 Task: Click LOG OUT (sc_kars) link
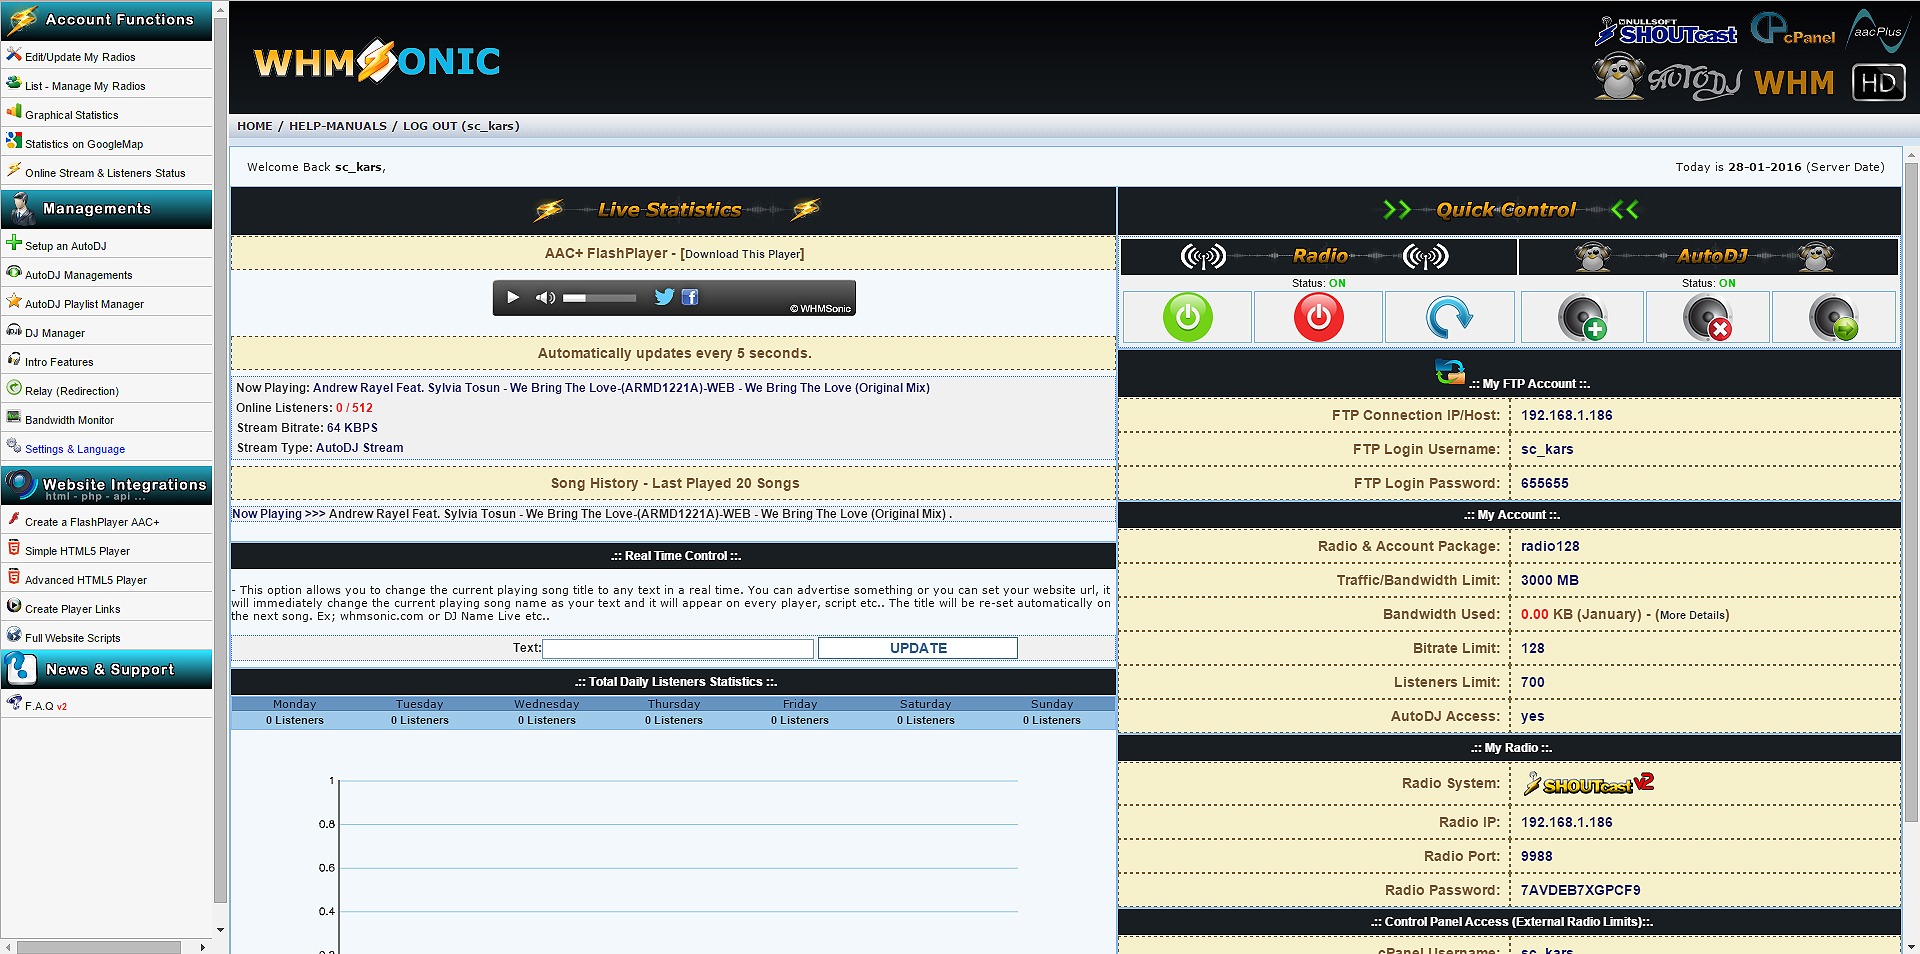tap(460, 126)
